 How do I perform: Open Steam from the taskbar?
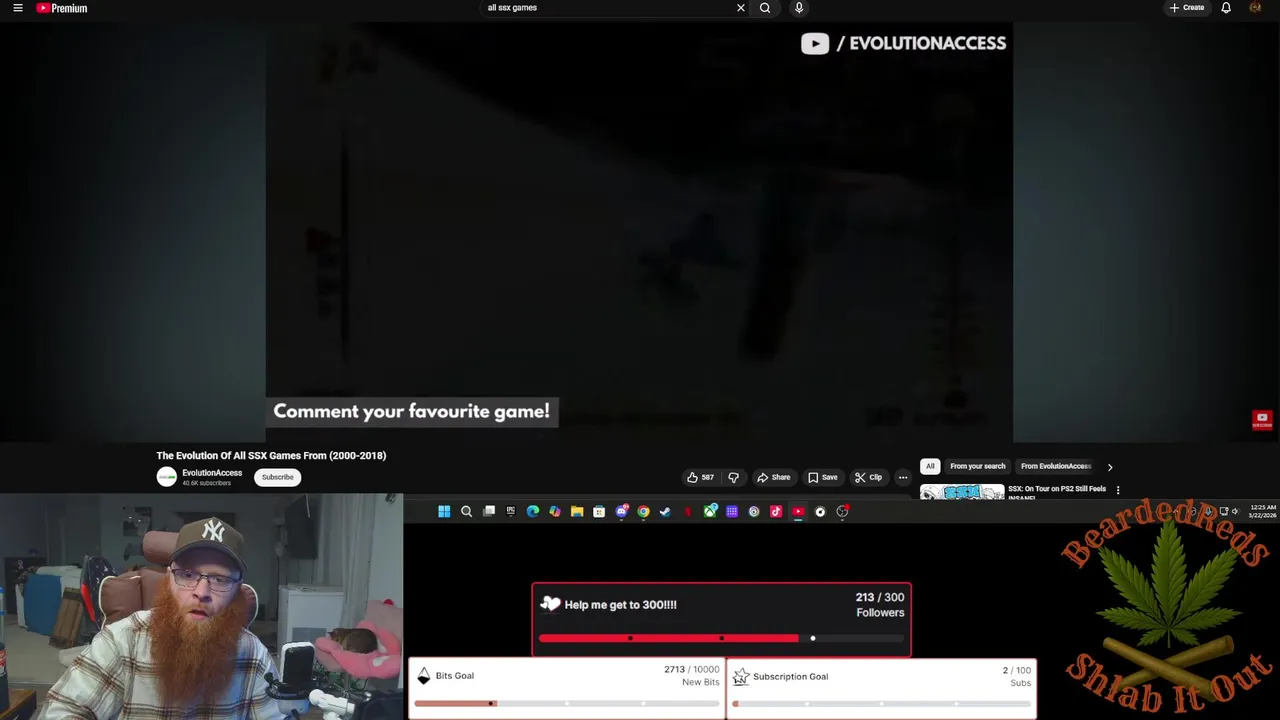click(665, 512)
